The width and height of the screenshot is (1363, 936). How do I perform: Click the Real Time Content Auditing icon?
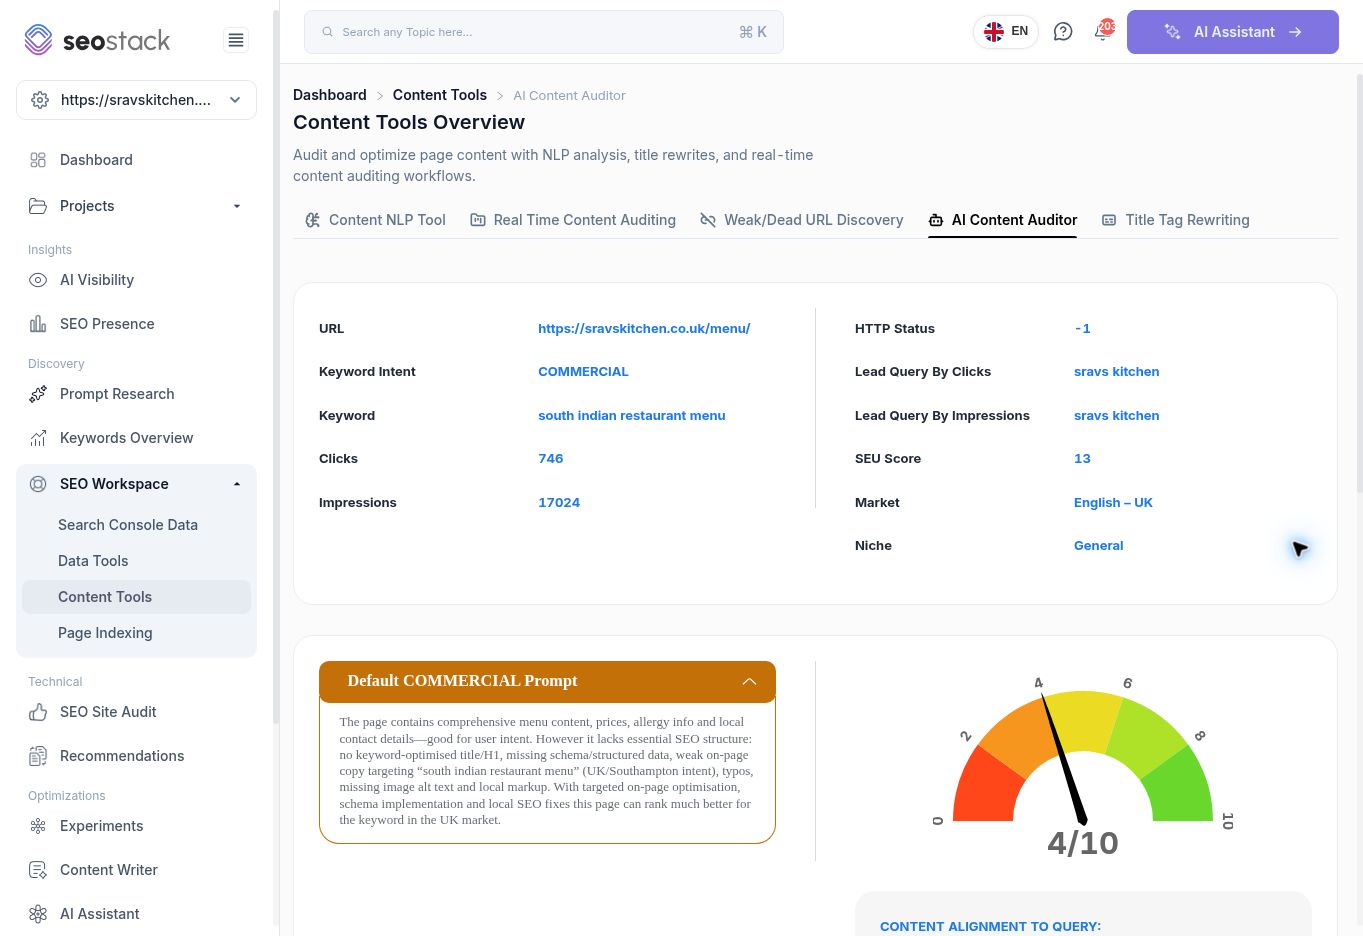[478, 220]
